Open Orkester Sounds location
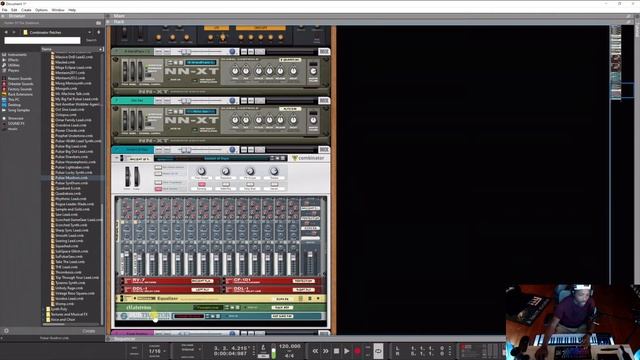The height and width of the screenshot is (360, 640). click(18, 84)
